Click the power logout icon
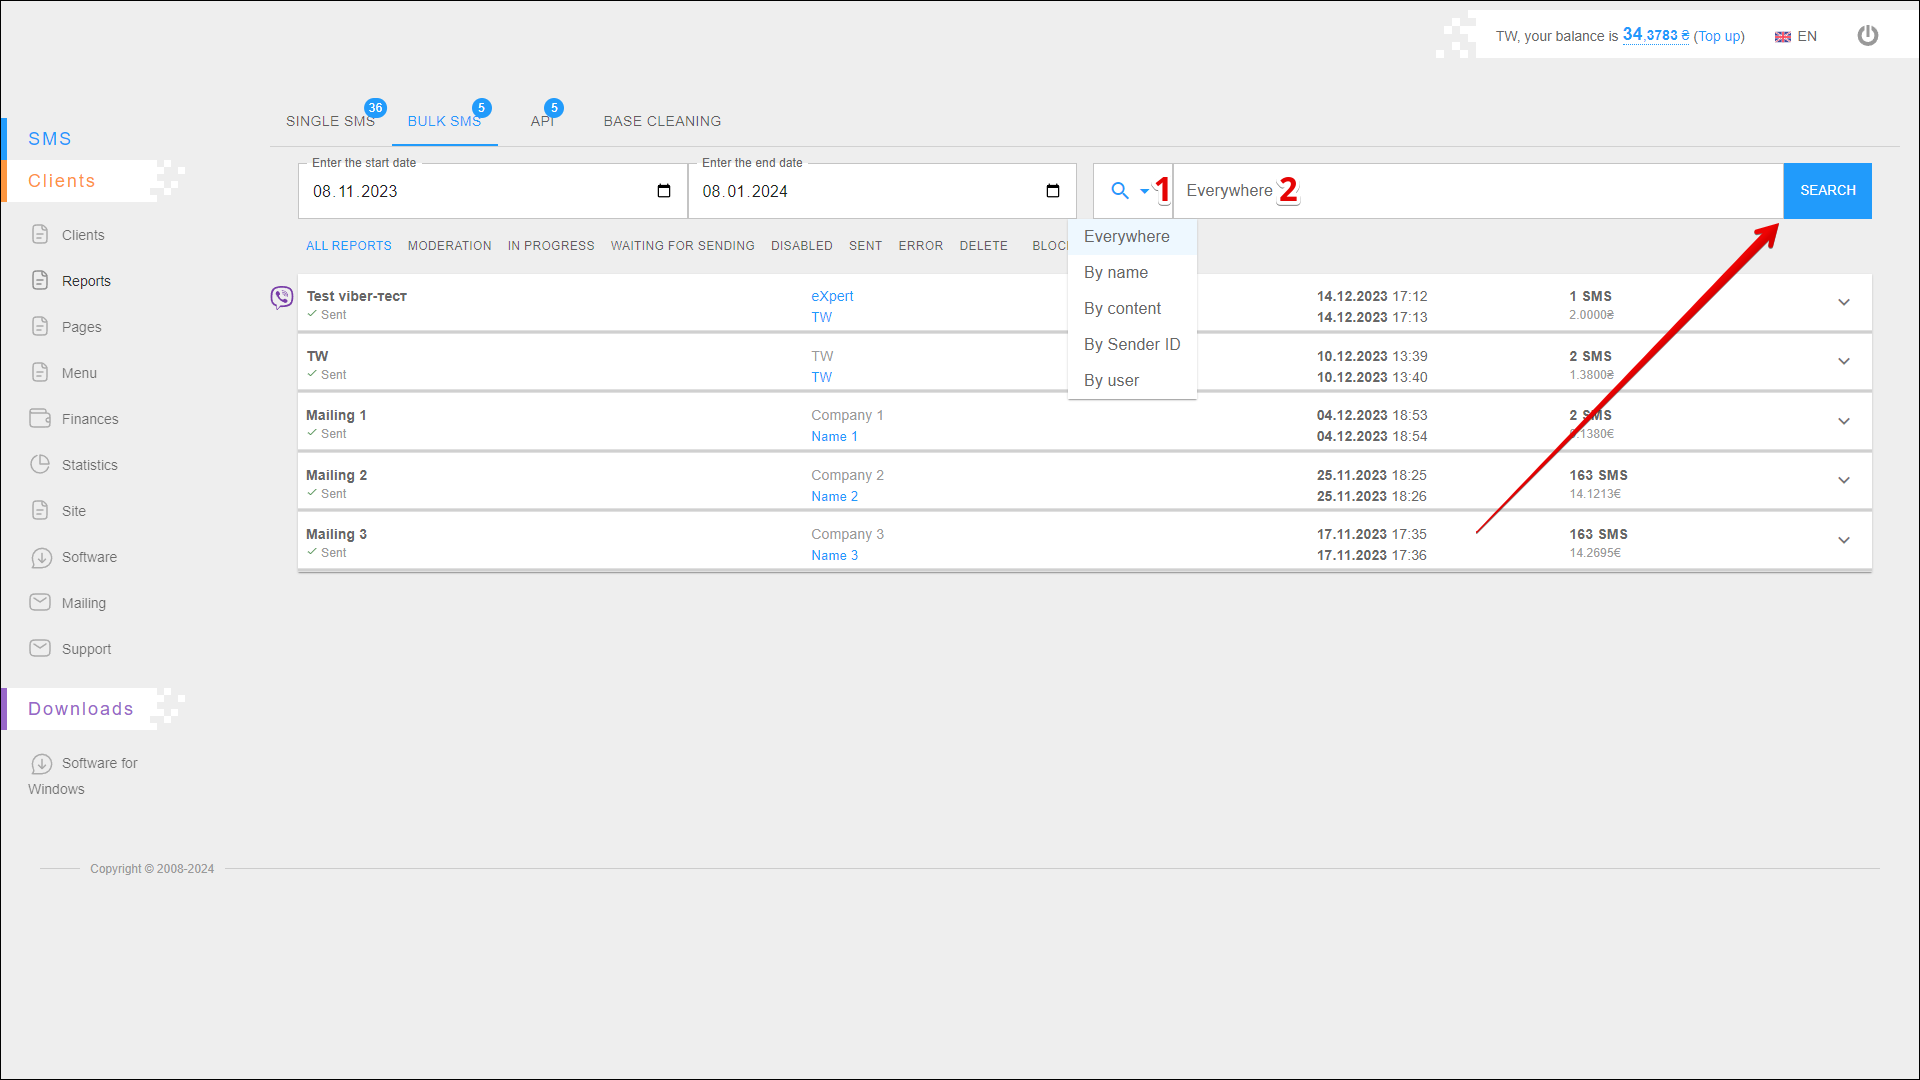Image resolution: width=1920 pixels, height=1080 pixels. click(1867, 36)
